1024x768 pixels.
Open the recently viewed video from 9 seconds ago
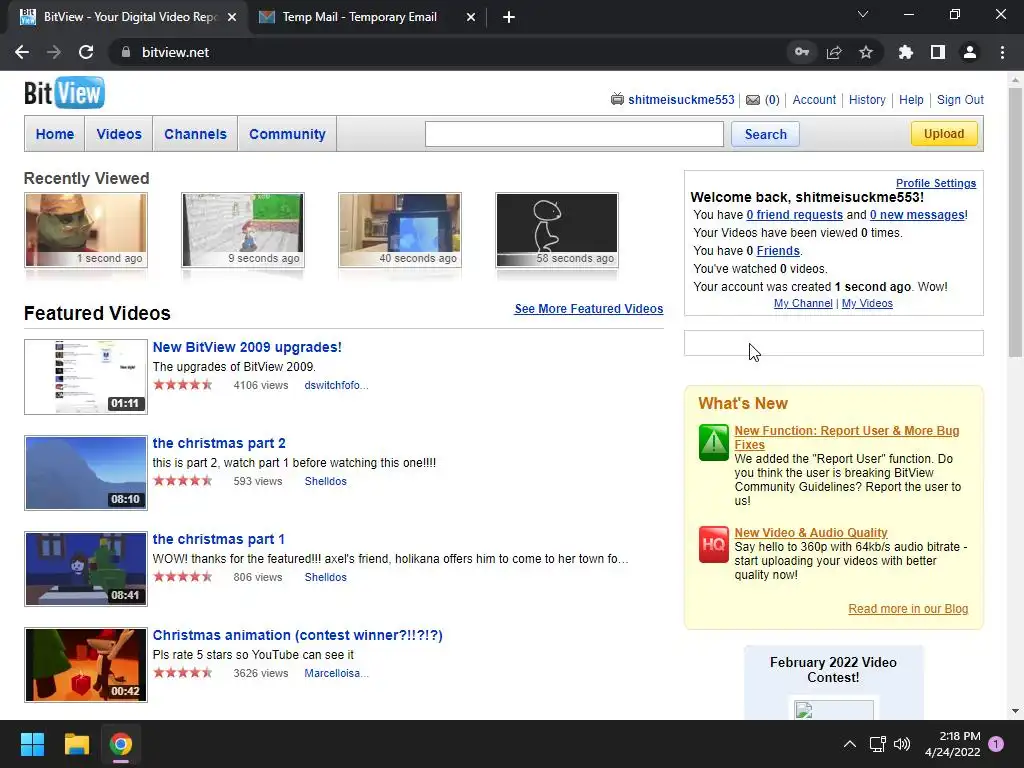(x=243, y=230)
